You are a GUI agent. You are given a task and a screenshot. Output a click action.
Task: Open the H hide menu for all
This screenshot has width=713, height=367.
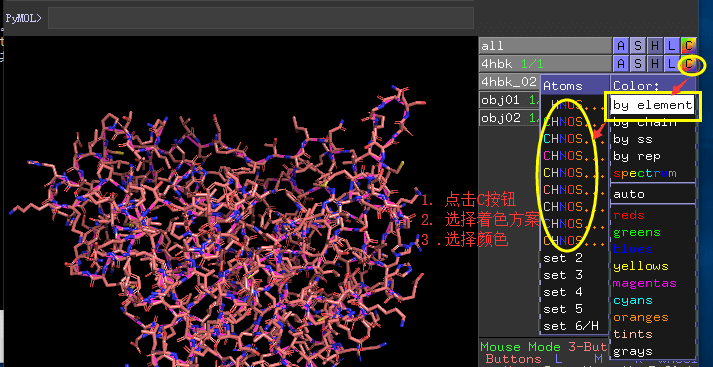(655, 46)
